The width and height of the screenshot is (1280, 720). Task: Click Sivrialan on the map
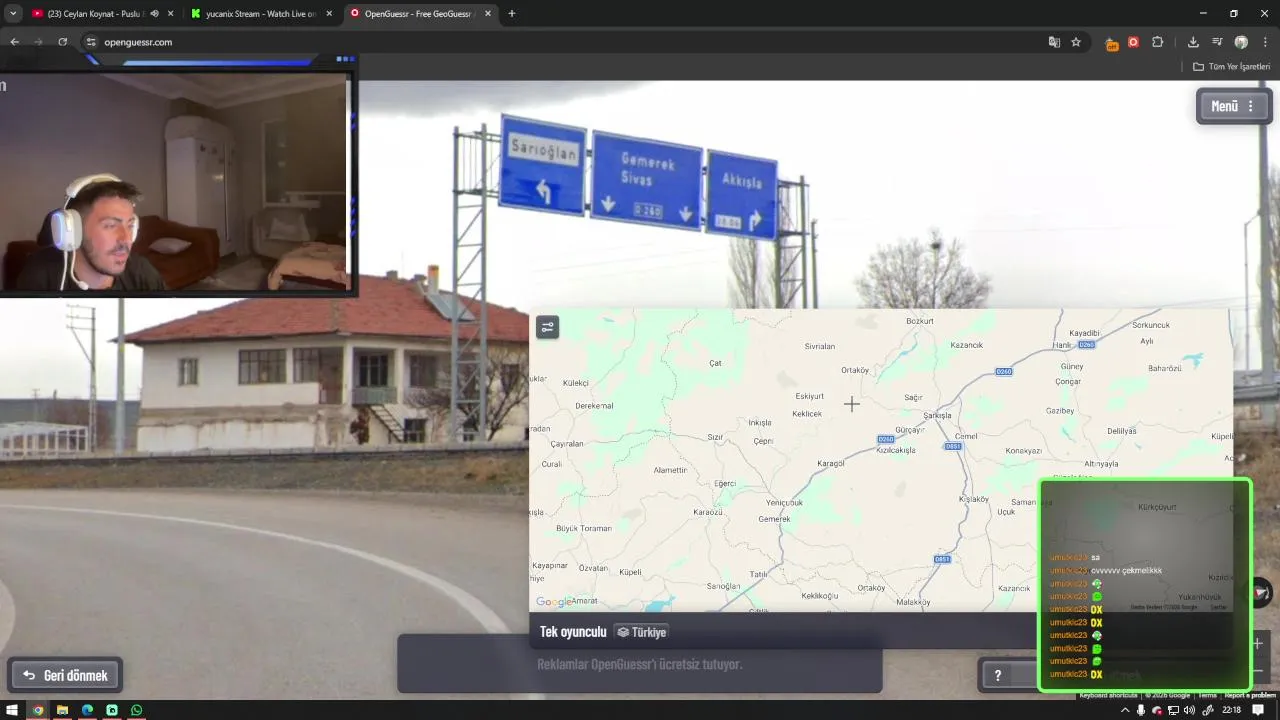pyautogui.click(x=819, y=346)
